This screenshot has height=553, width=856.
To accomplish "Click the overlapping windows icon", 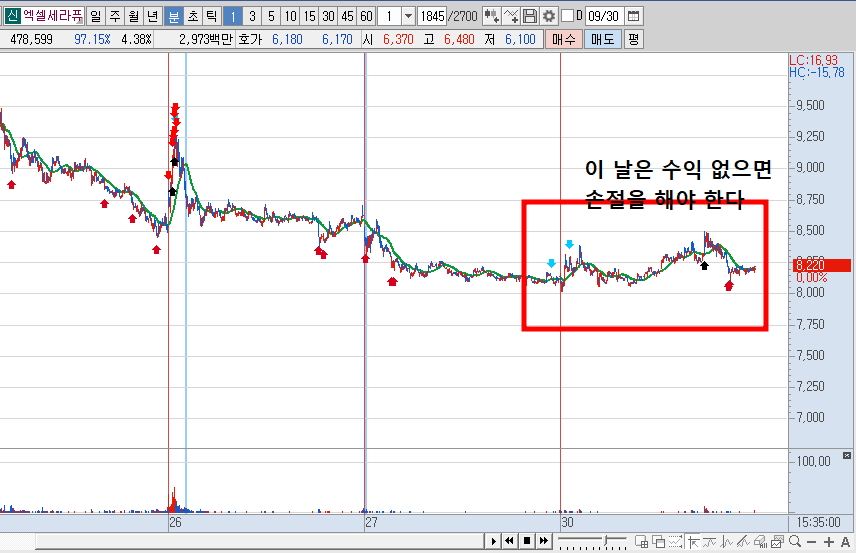I will tap(659, 542).
